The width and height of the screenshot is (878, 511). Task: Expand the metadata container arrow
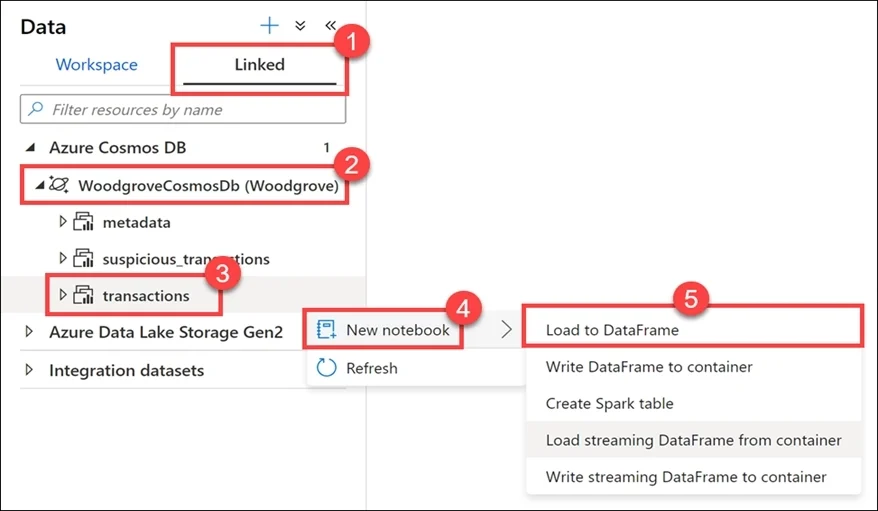[x=63, y=222]
